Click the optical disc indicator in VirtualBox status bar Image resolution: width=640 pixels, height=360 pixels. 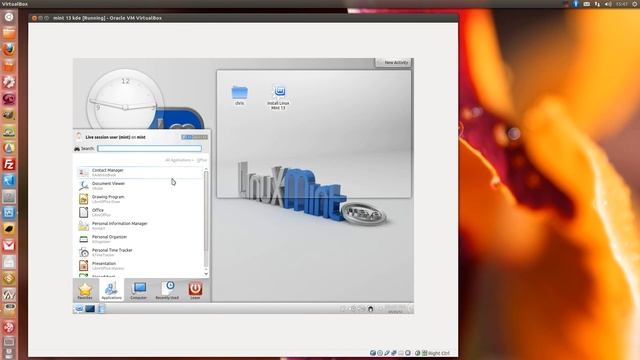point(380,353)
